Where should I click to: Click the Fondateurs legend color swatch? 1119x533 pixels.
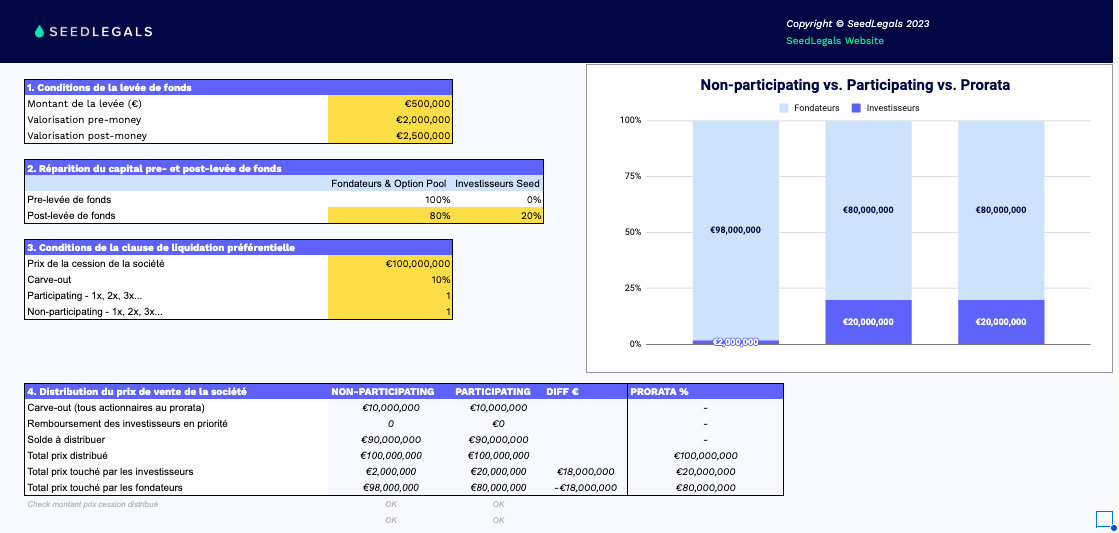[784, 108]
